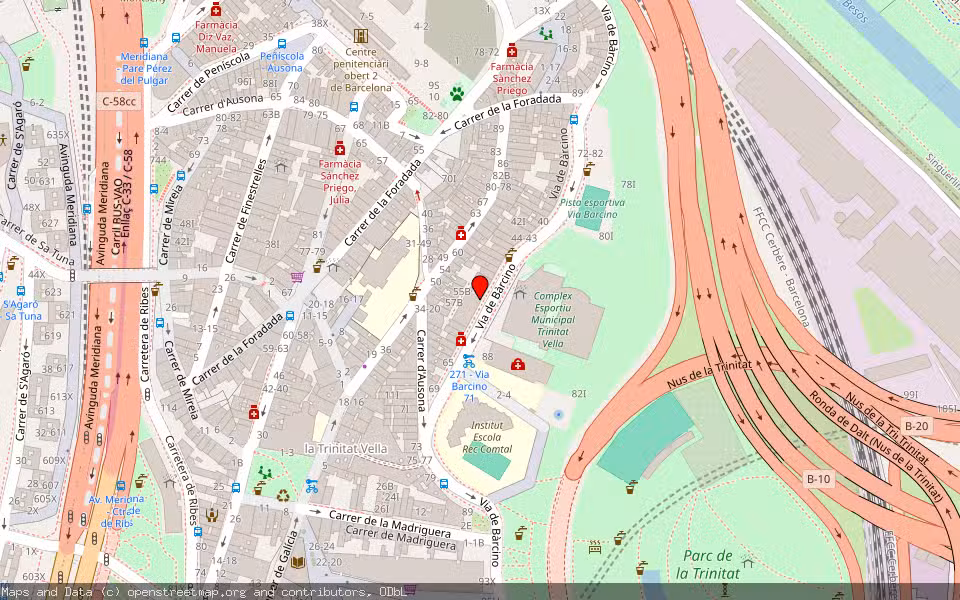960x600 pixels.
Task: Select the bicycle rental icon at 271 - Via Barcino
Action: 468,361
